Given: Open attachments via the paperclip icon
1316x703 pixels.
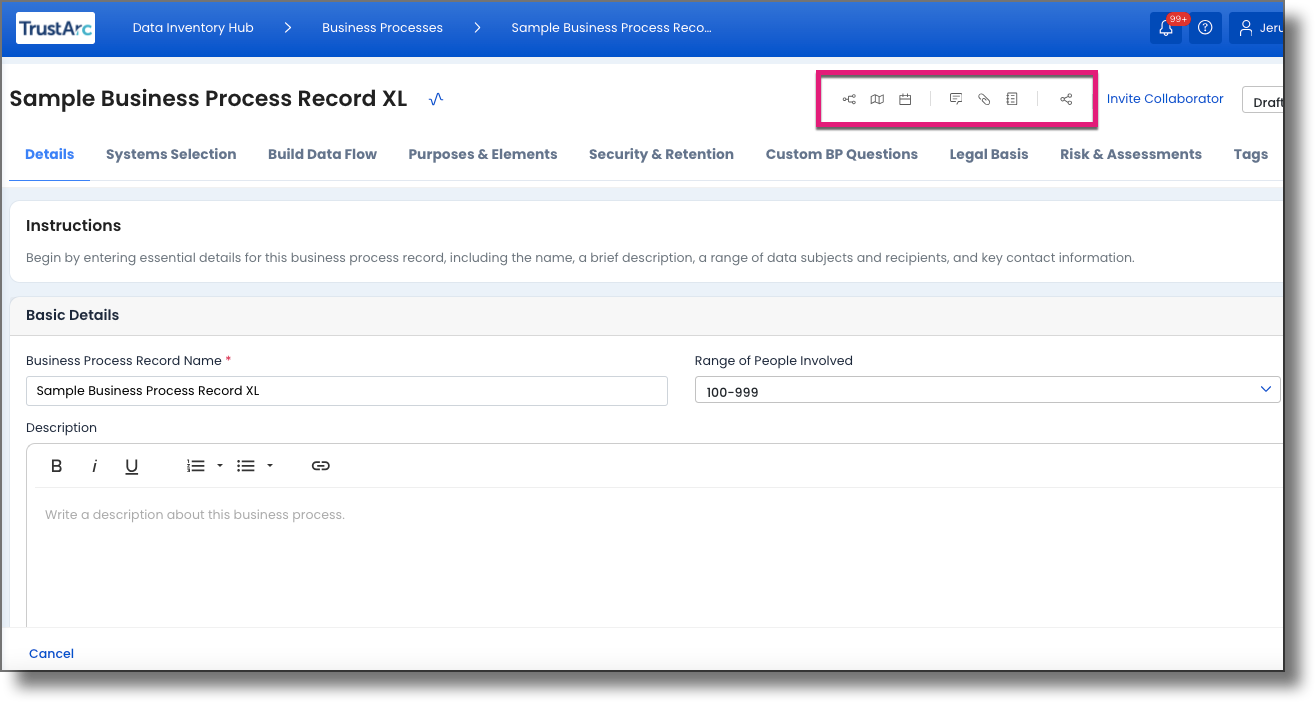Looking at the screenshot, I should 983,98.
